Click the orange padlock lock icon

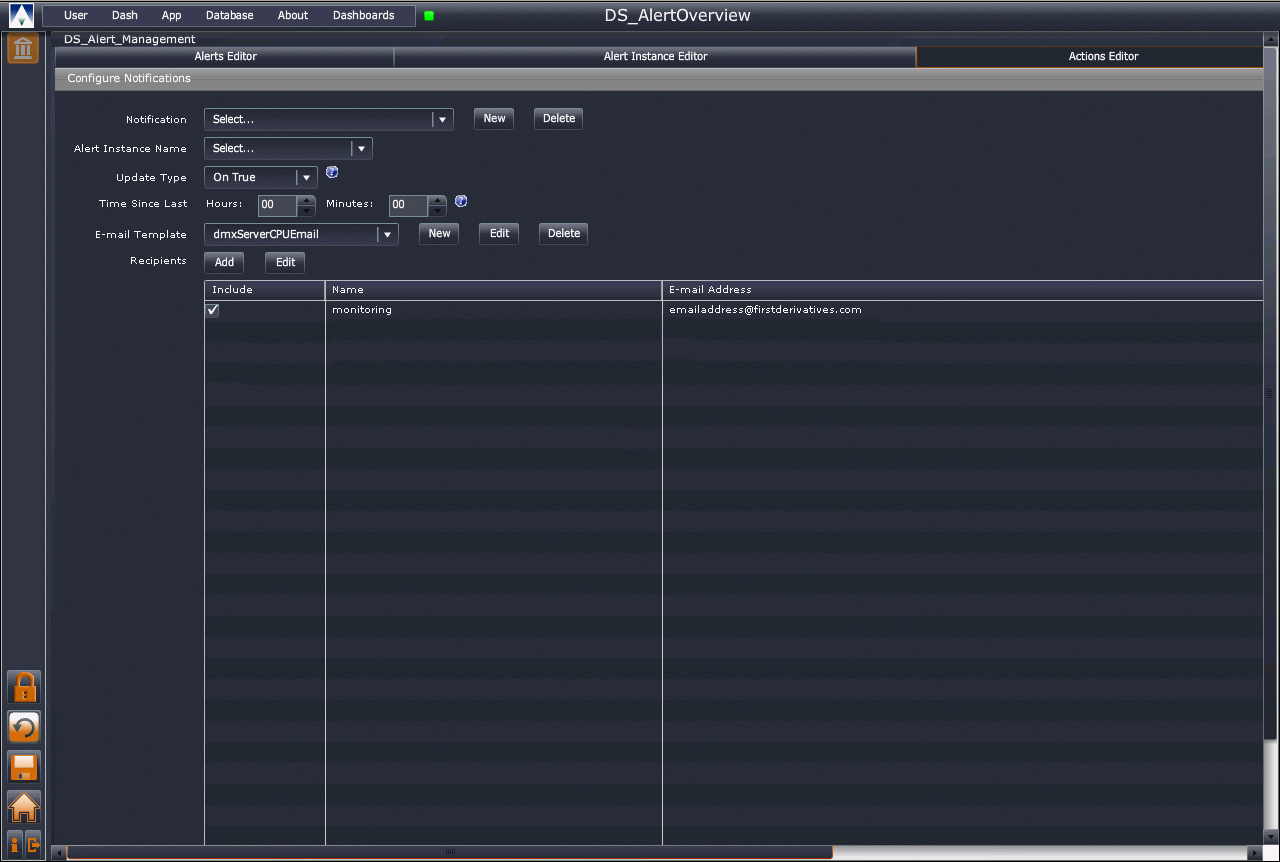24,687
